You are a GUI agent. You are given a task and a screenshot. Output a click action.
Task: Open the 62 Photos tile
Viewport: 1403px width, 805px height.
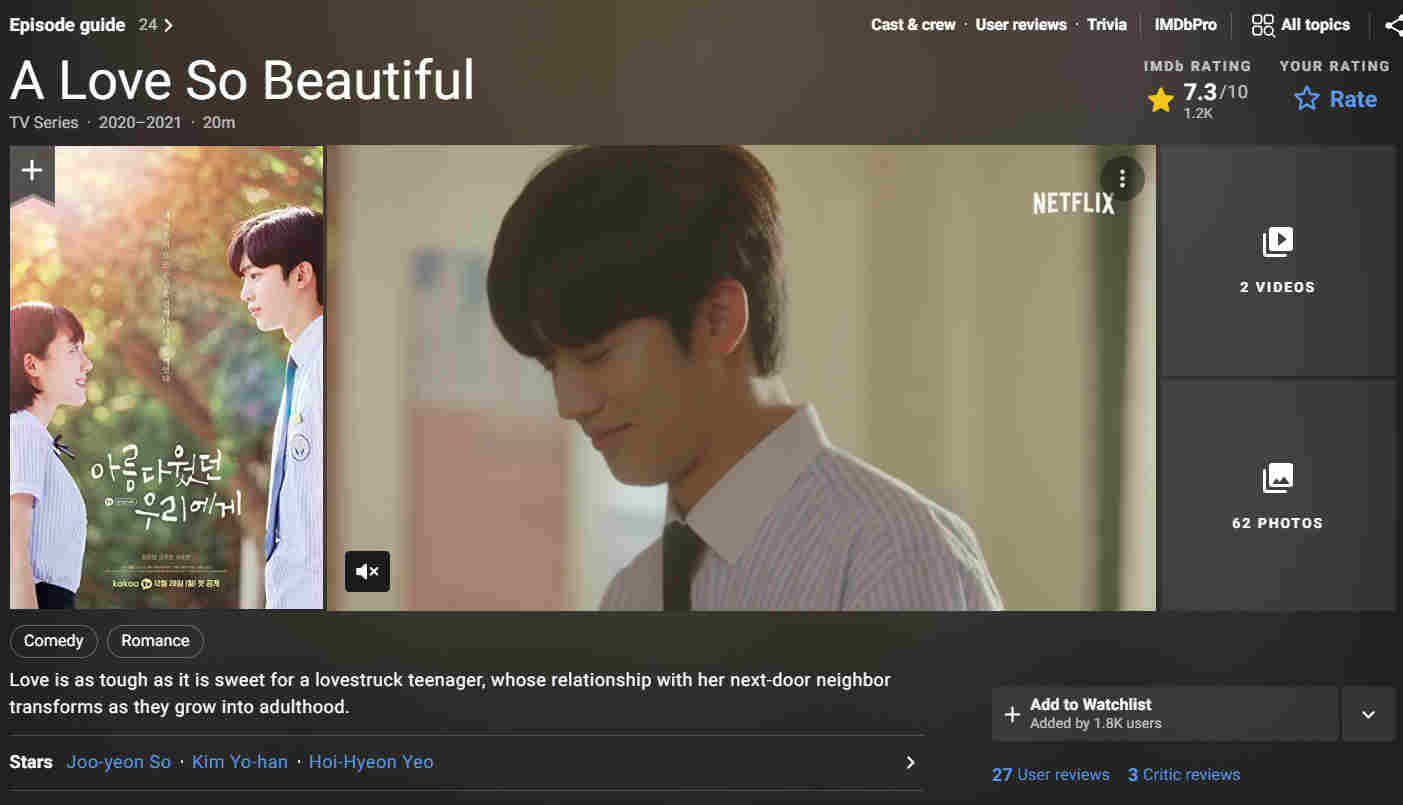pos(1277,495)
